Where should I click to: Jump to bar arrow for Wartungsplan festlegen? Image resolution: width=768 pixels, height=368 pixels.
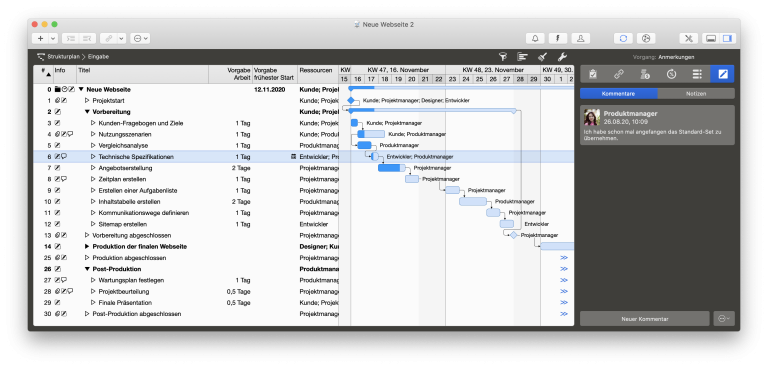[564, 280]
